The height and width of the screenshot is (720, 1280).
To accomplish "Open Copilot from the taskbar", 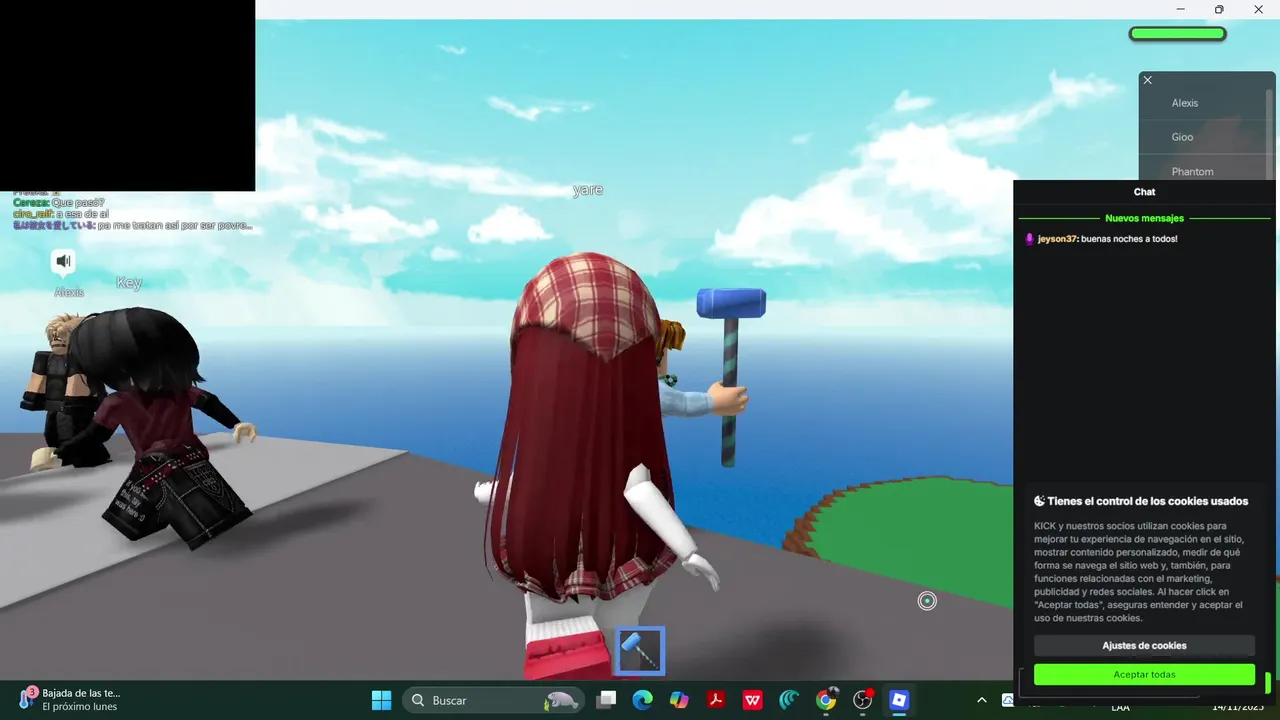I will pyautogui.click(x=679, y=700).
